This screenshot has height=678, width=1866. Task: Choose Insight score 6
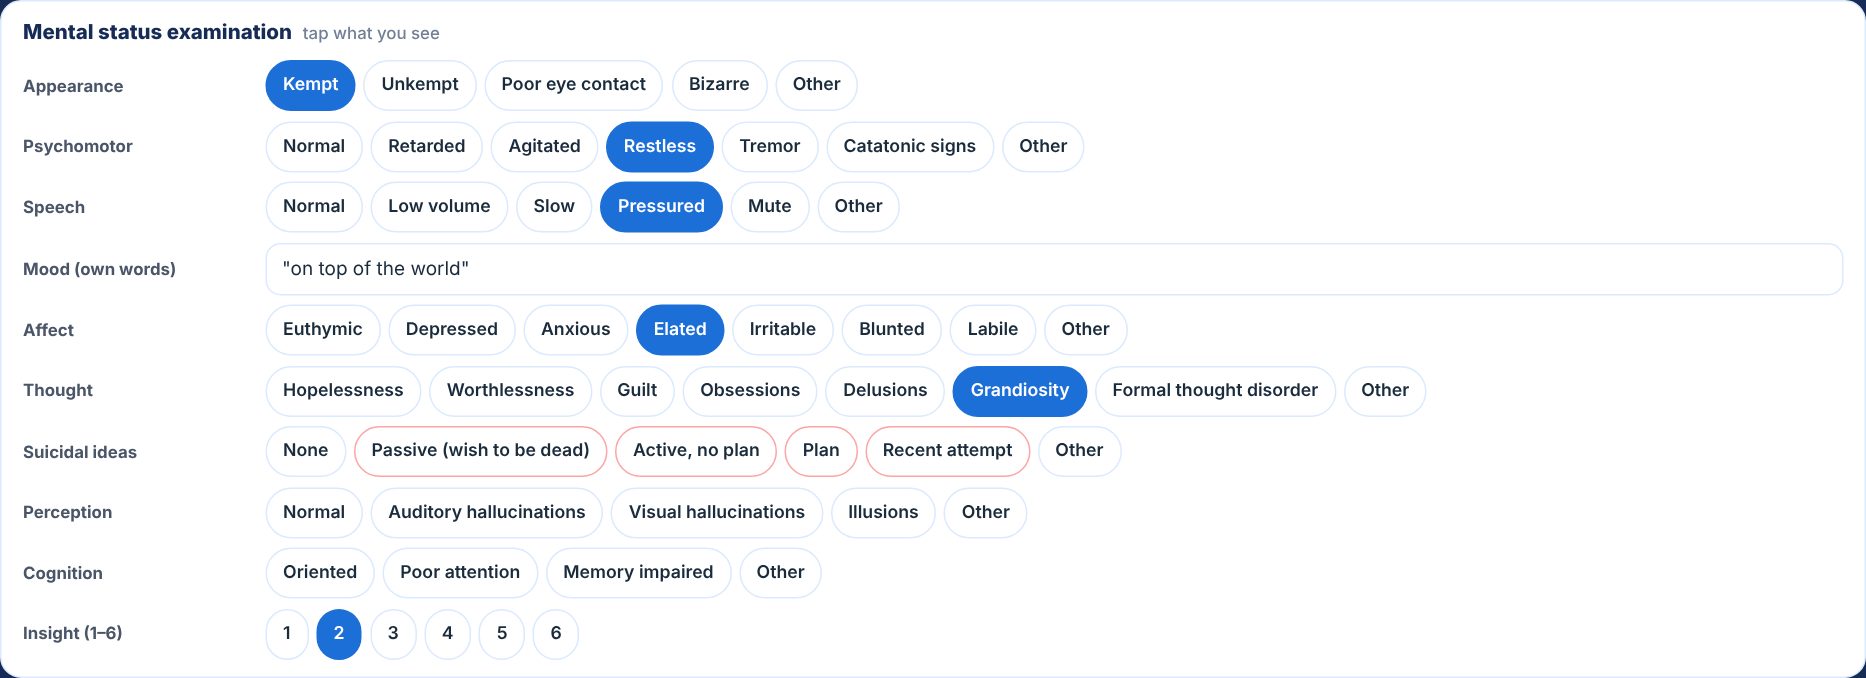point(556,634)
